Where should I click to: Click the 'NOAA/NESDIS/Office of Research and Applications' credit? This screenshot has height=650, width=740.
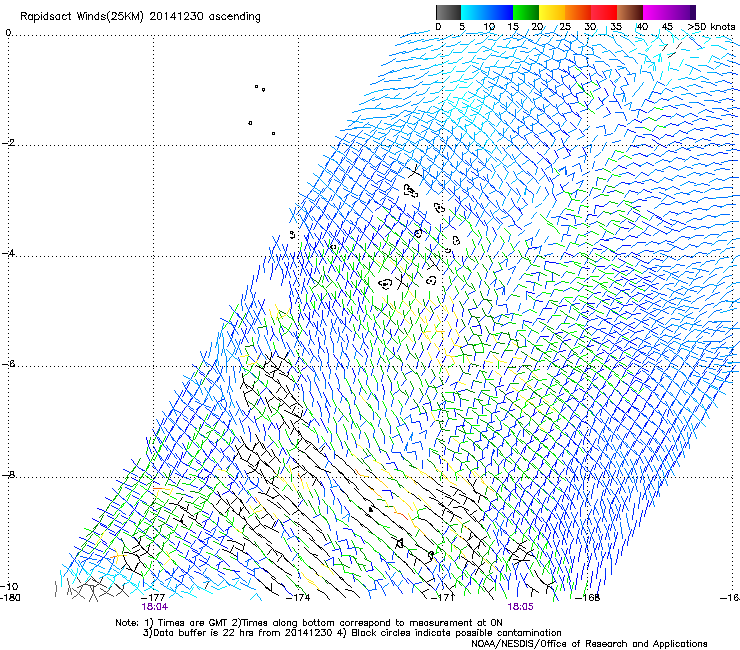tap(589, 644)
